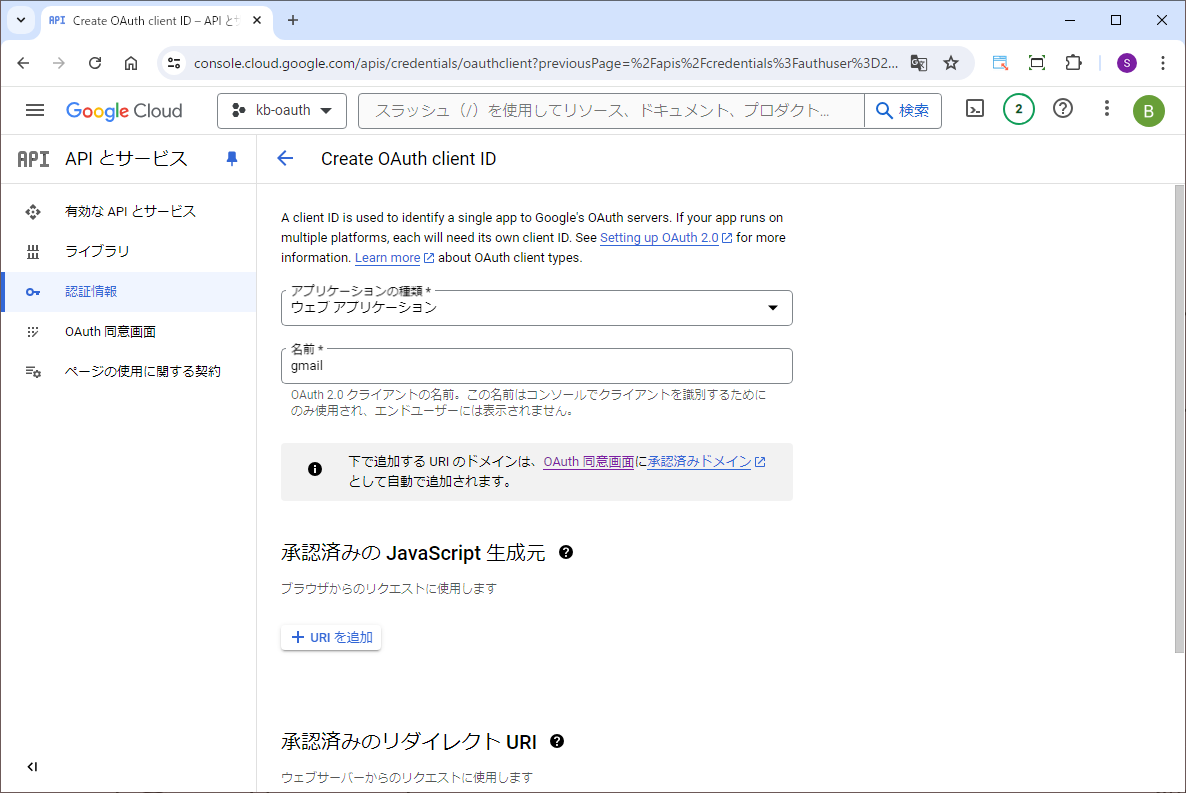Viewport: 1186px width, 793px height.
Task: Click the 名前 text field containing gmail
Action: (536, 367)
